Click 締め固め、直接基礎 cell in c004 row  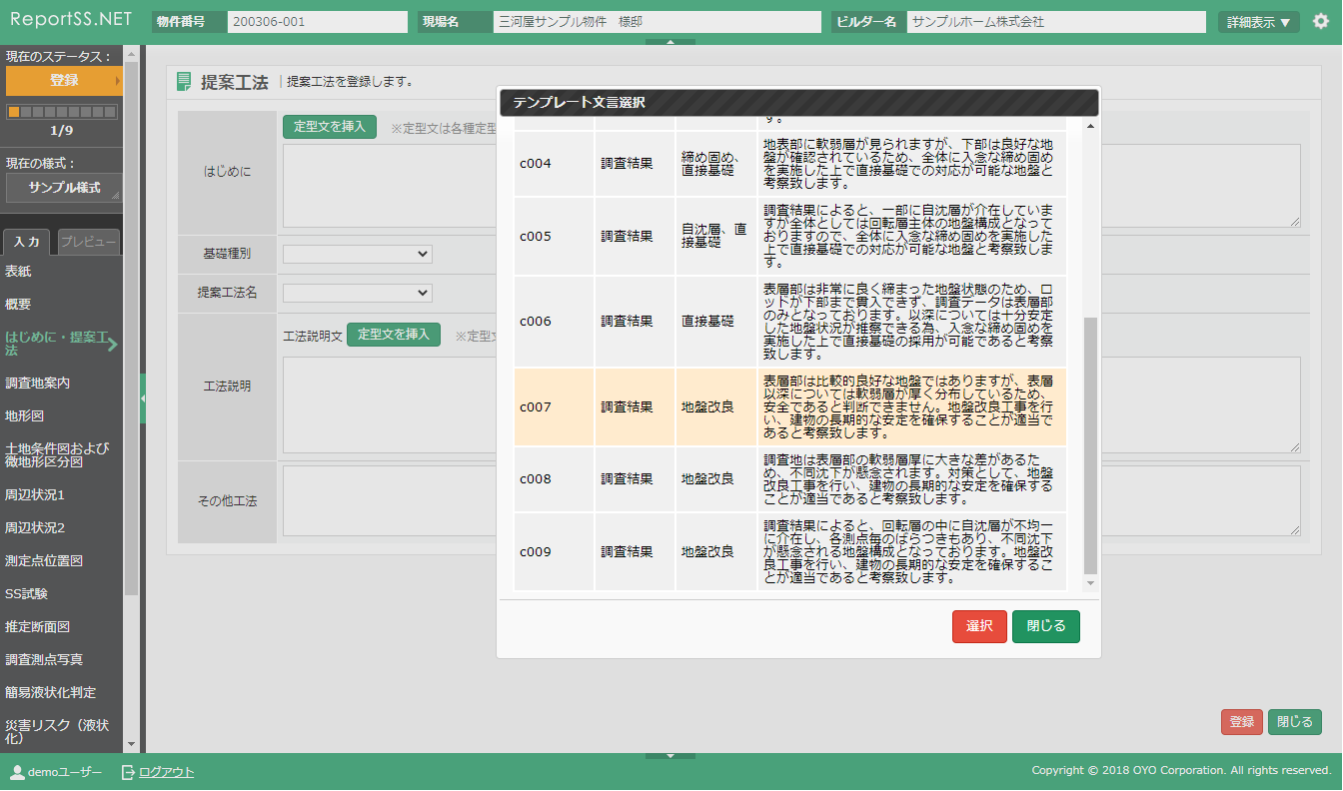click(716, 163)
